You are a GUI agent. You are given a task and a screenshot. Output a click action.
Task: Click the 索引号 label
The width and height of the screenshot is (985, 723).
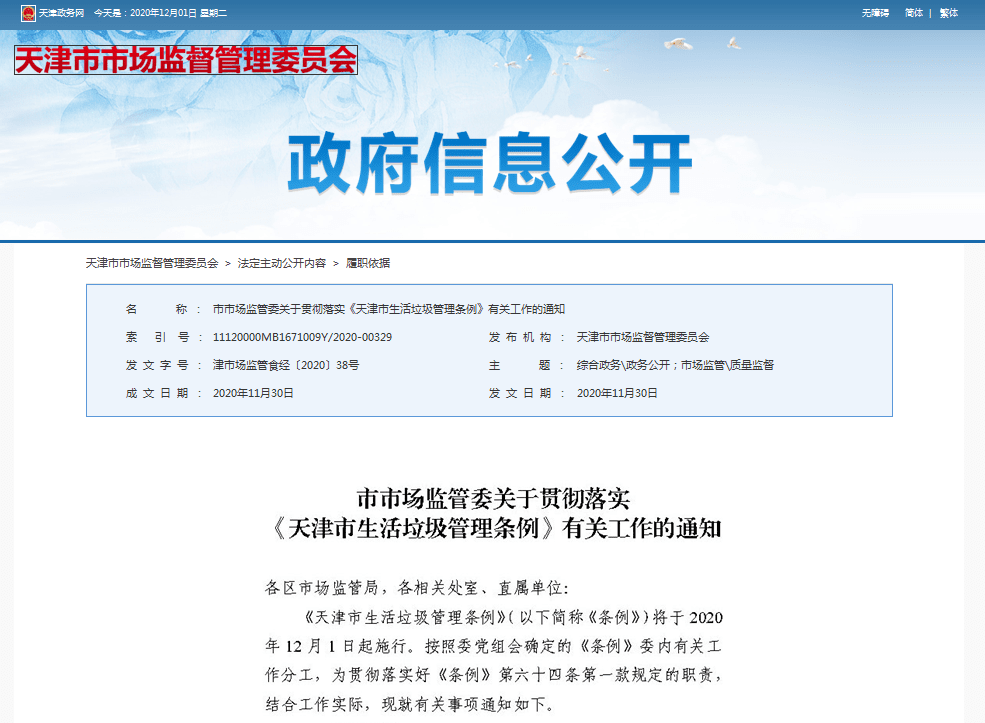[x=157, y=337]
